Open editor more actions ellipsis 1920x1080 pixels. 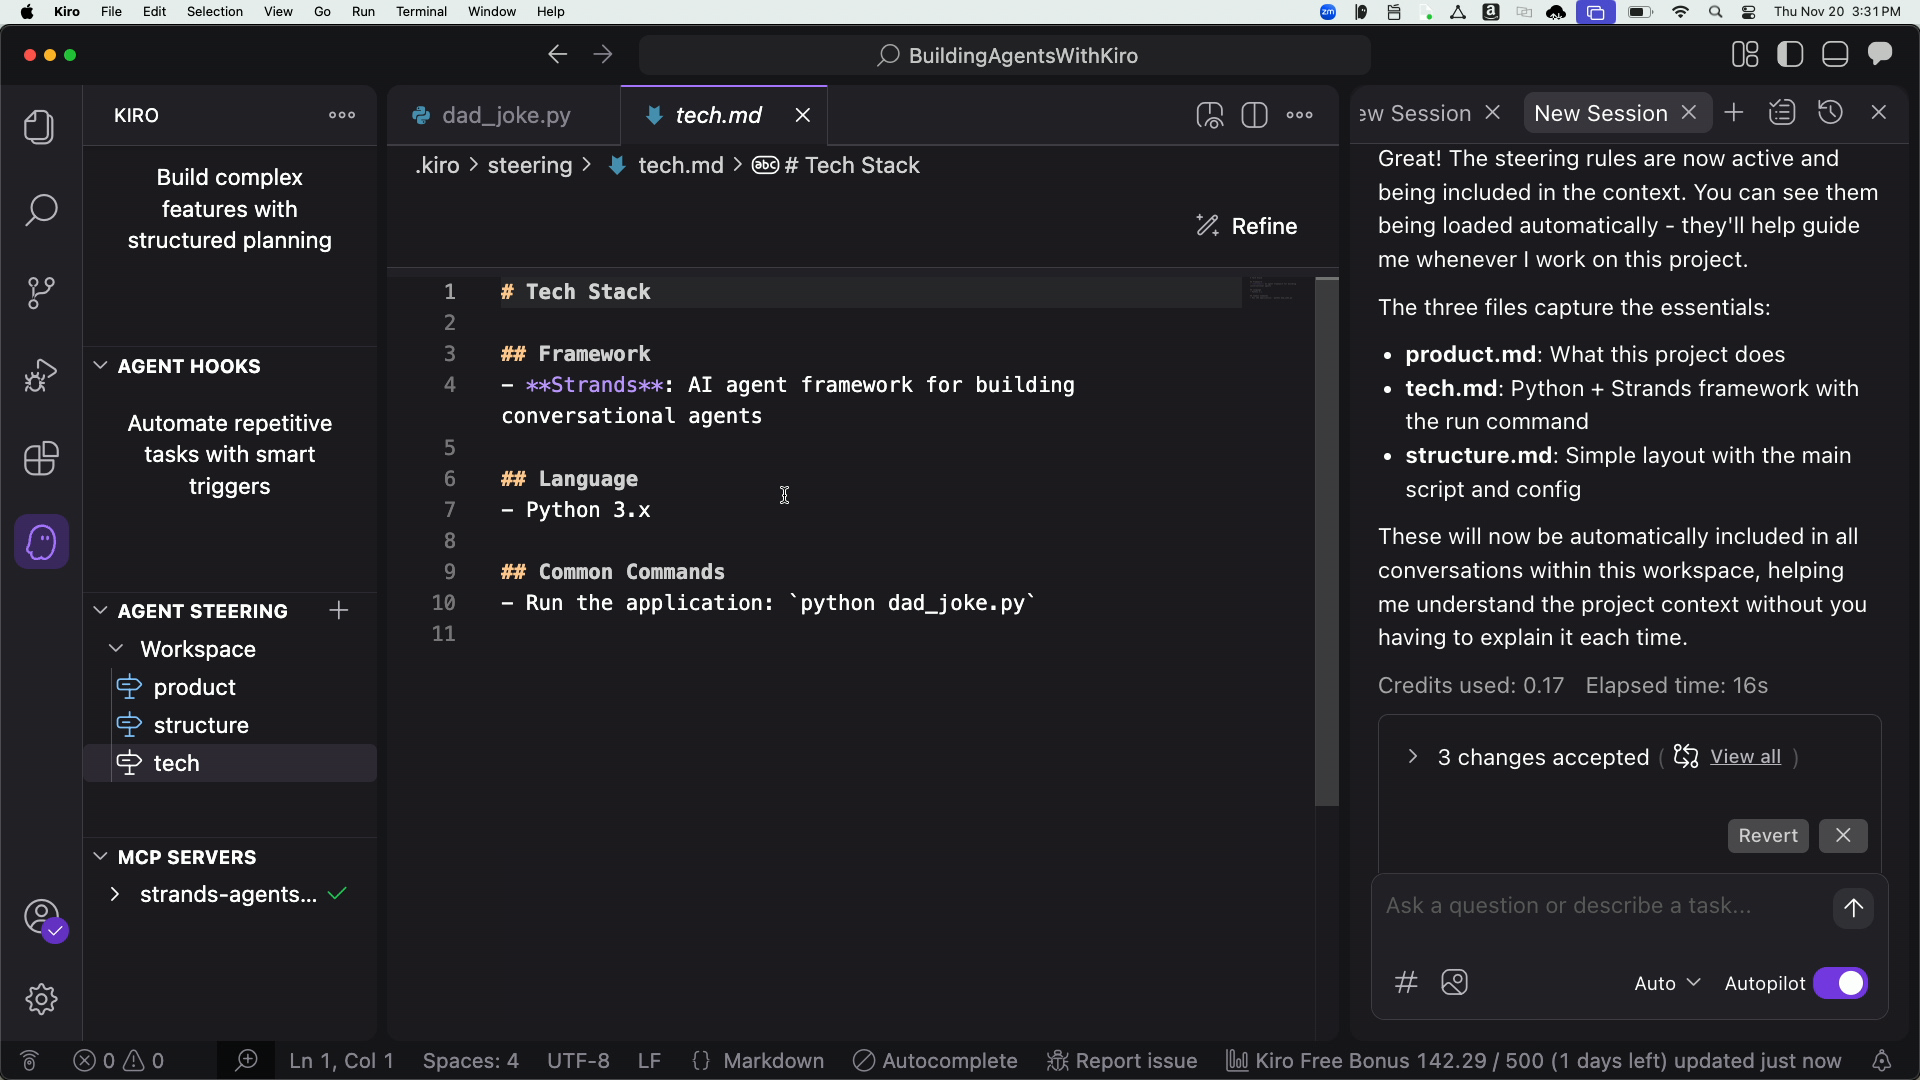(x=1300, y=115)
